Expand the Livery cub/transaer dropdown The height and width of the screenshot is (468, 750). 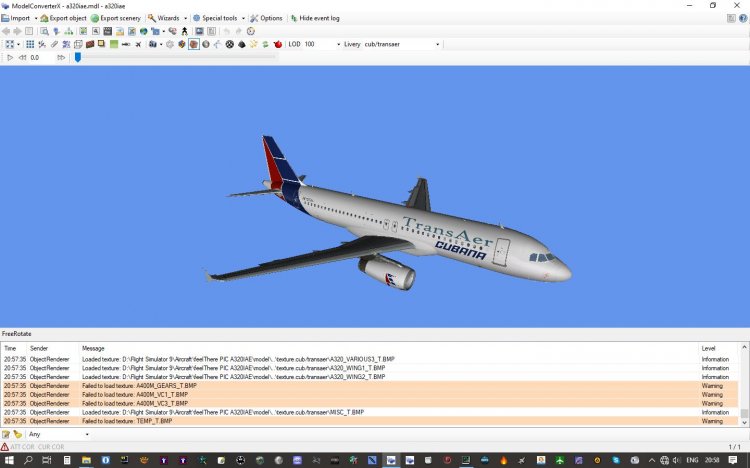[x=437, y=44]
